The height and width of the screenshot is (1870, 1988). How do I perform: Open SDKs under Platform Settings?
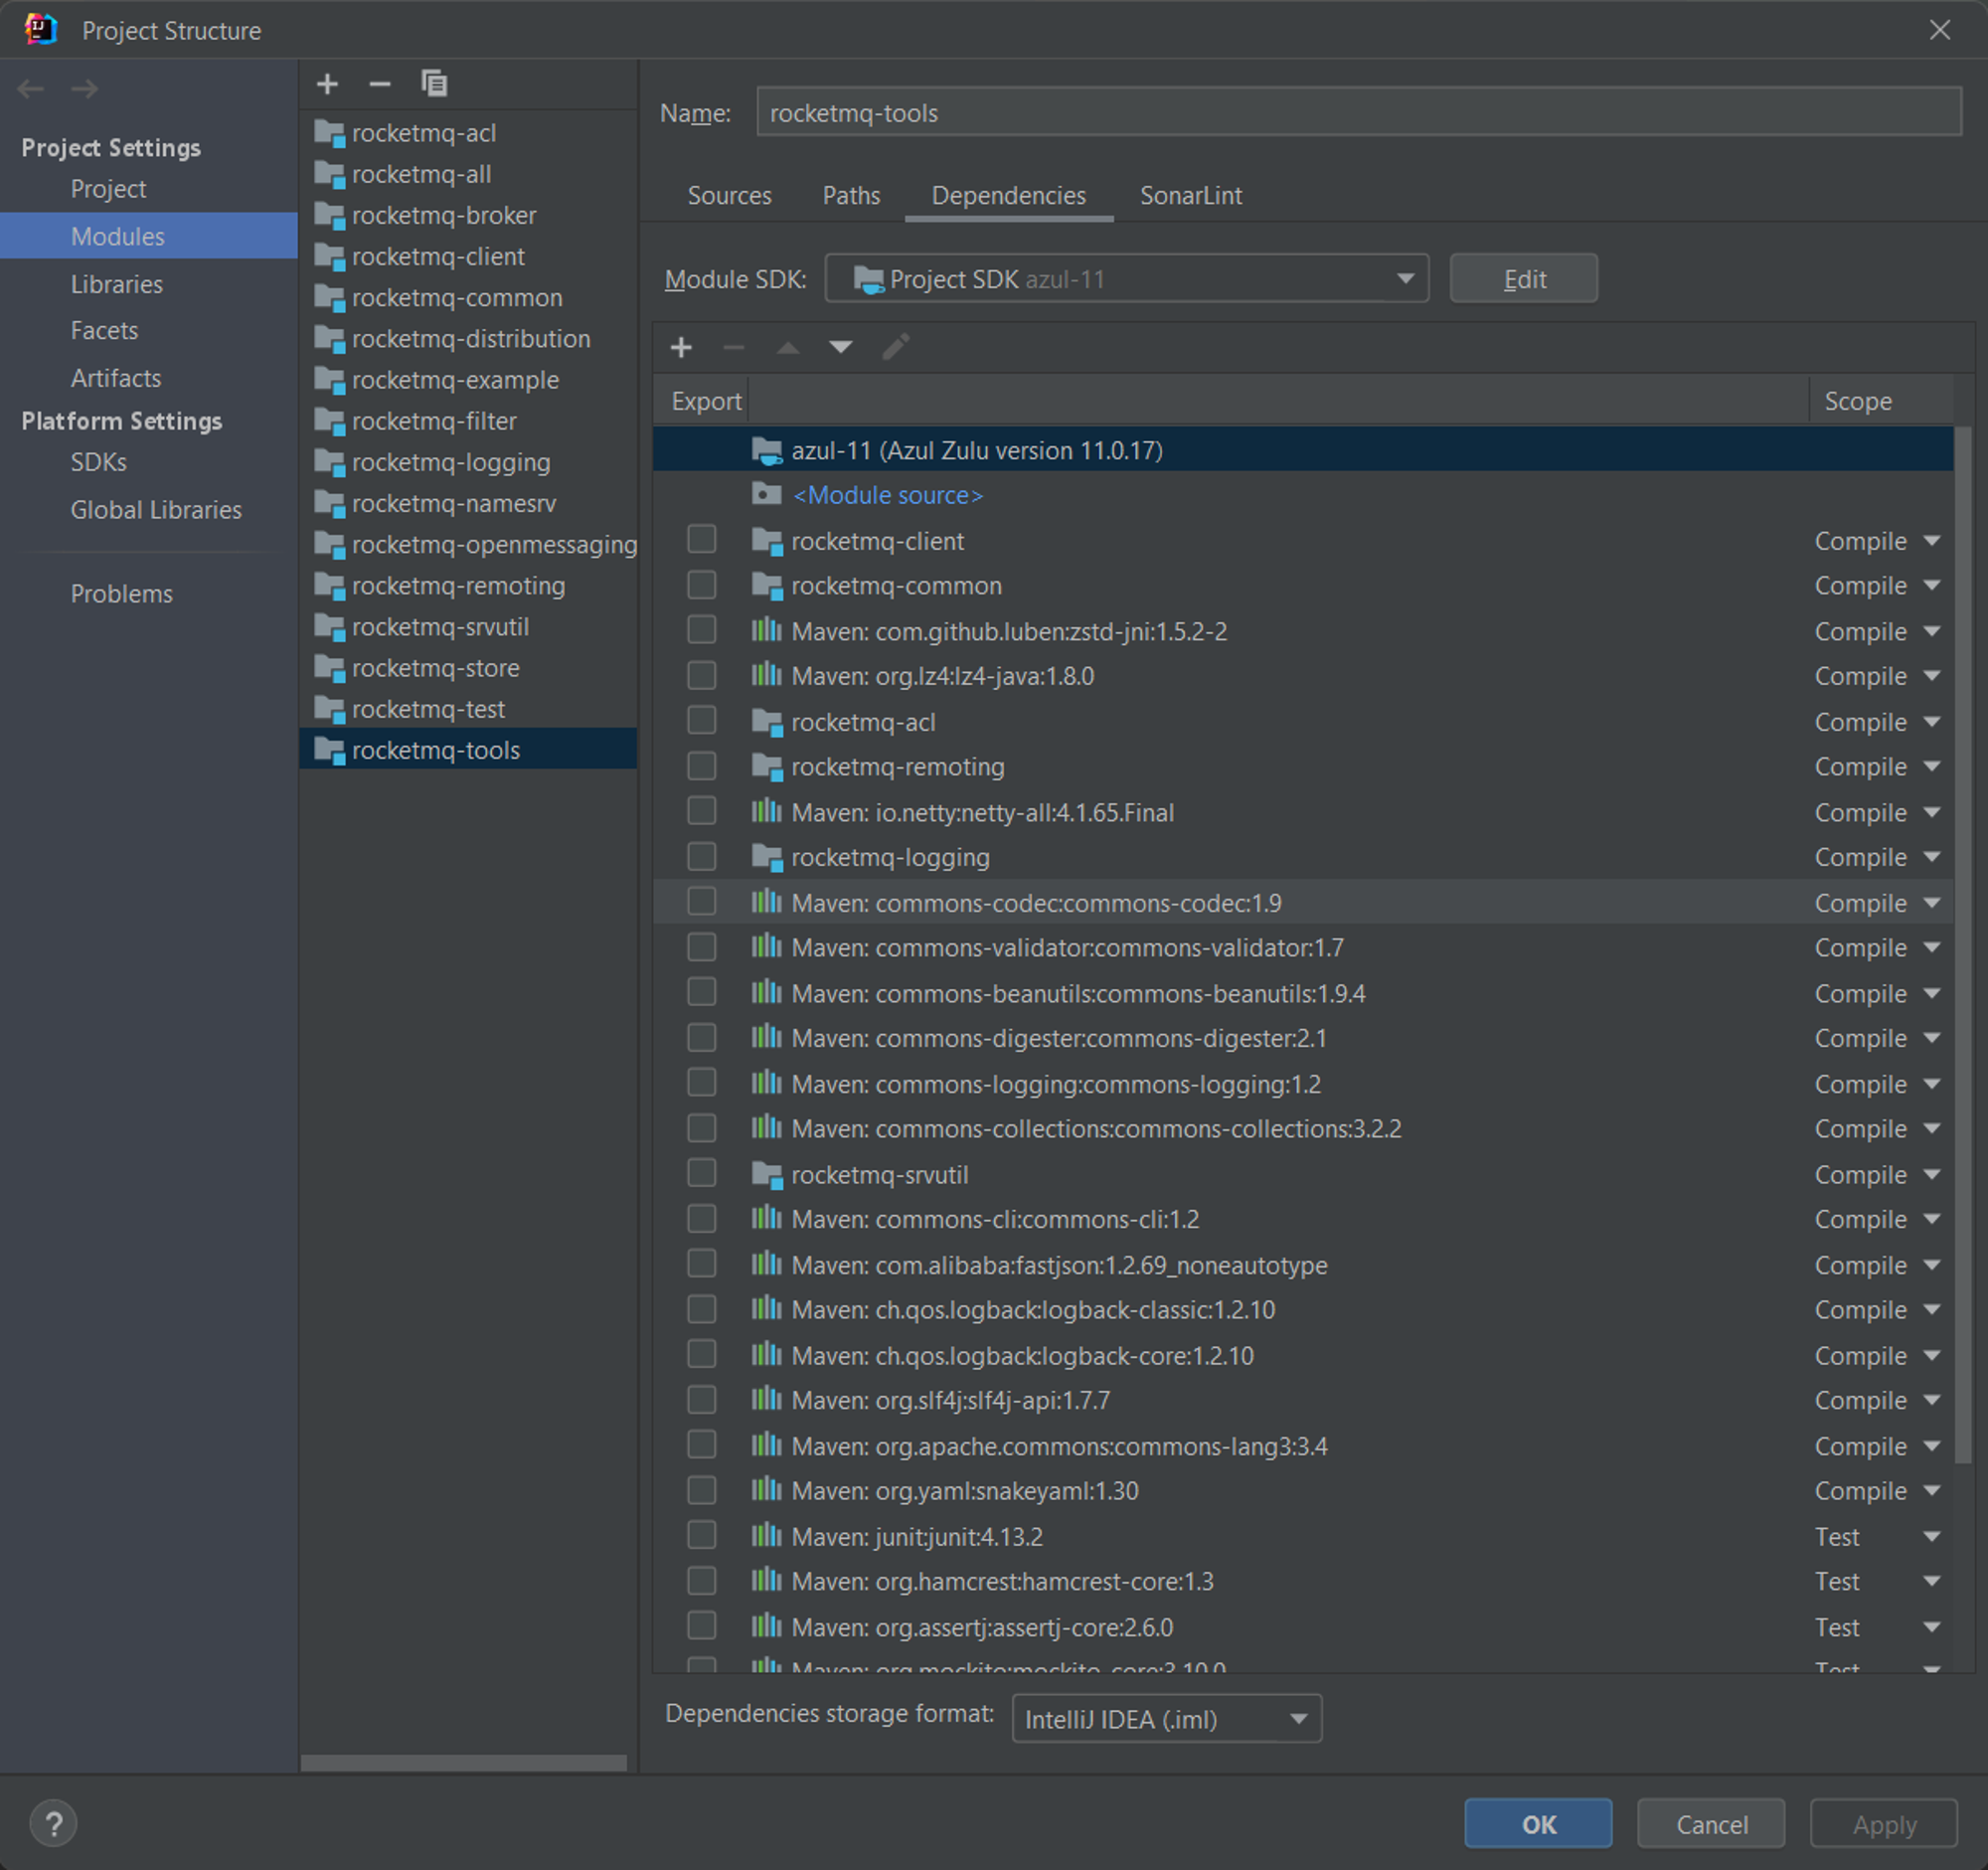(98, 462)
